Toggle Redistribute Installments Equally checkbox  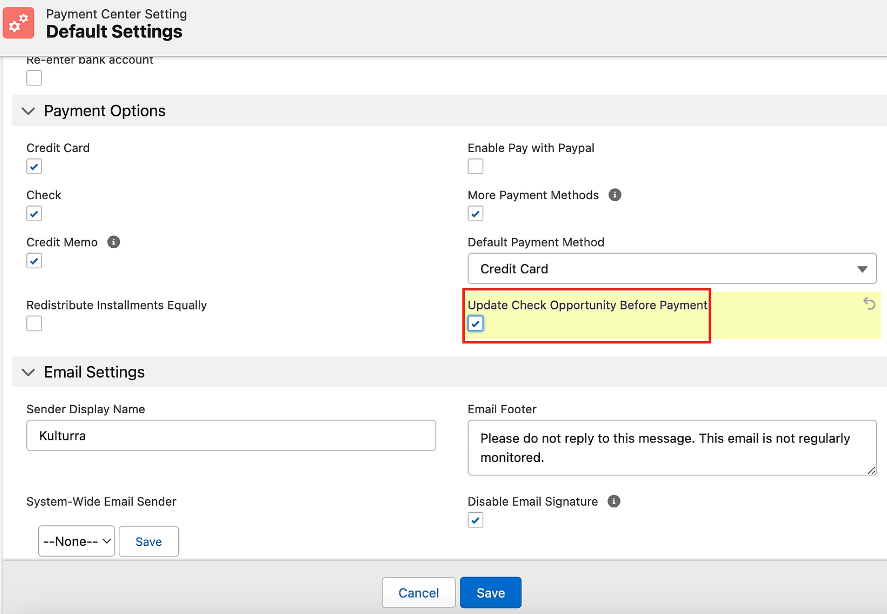point(34,324)
